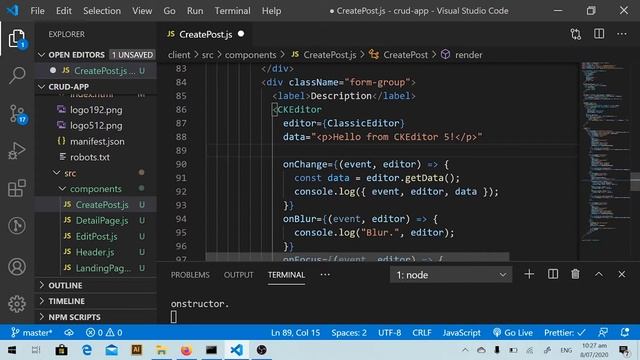Open the Run menu
This screenshot has height=360, width=640.
click(x=195, y=11)
